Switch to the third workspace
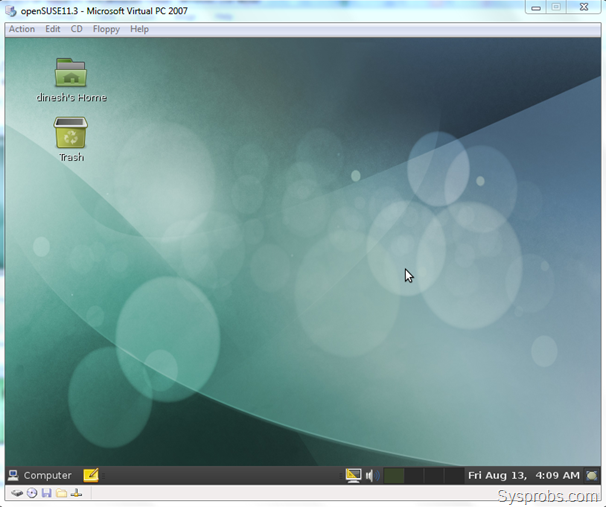 coord(434,475)
